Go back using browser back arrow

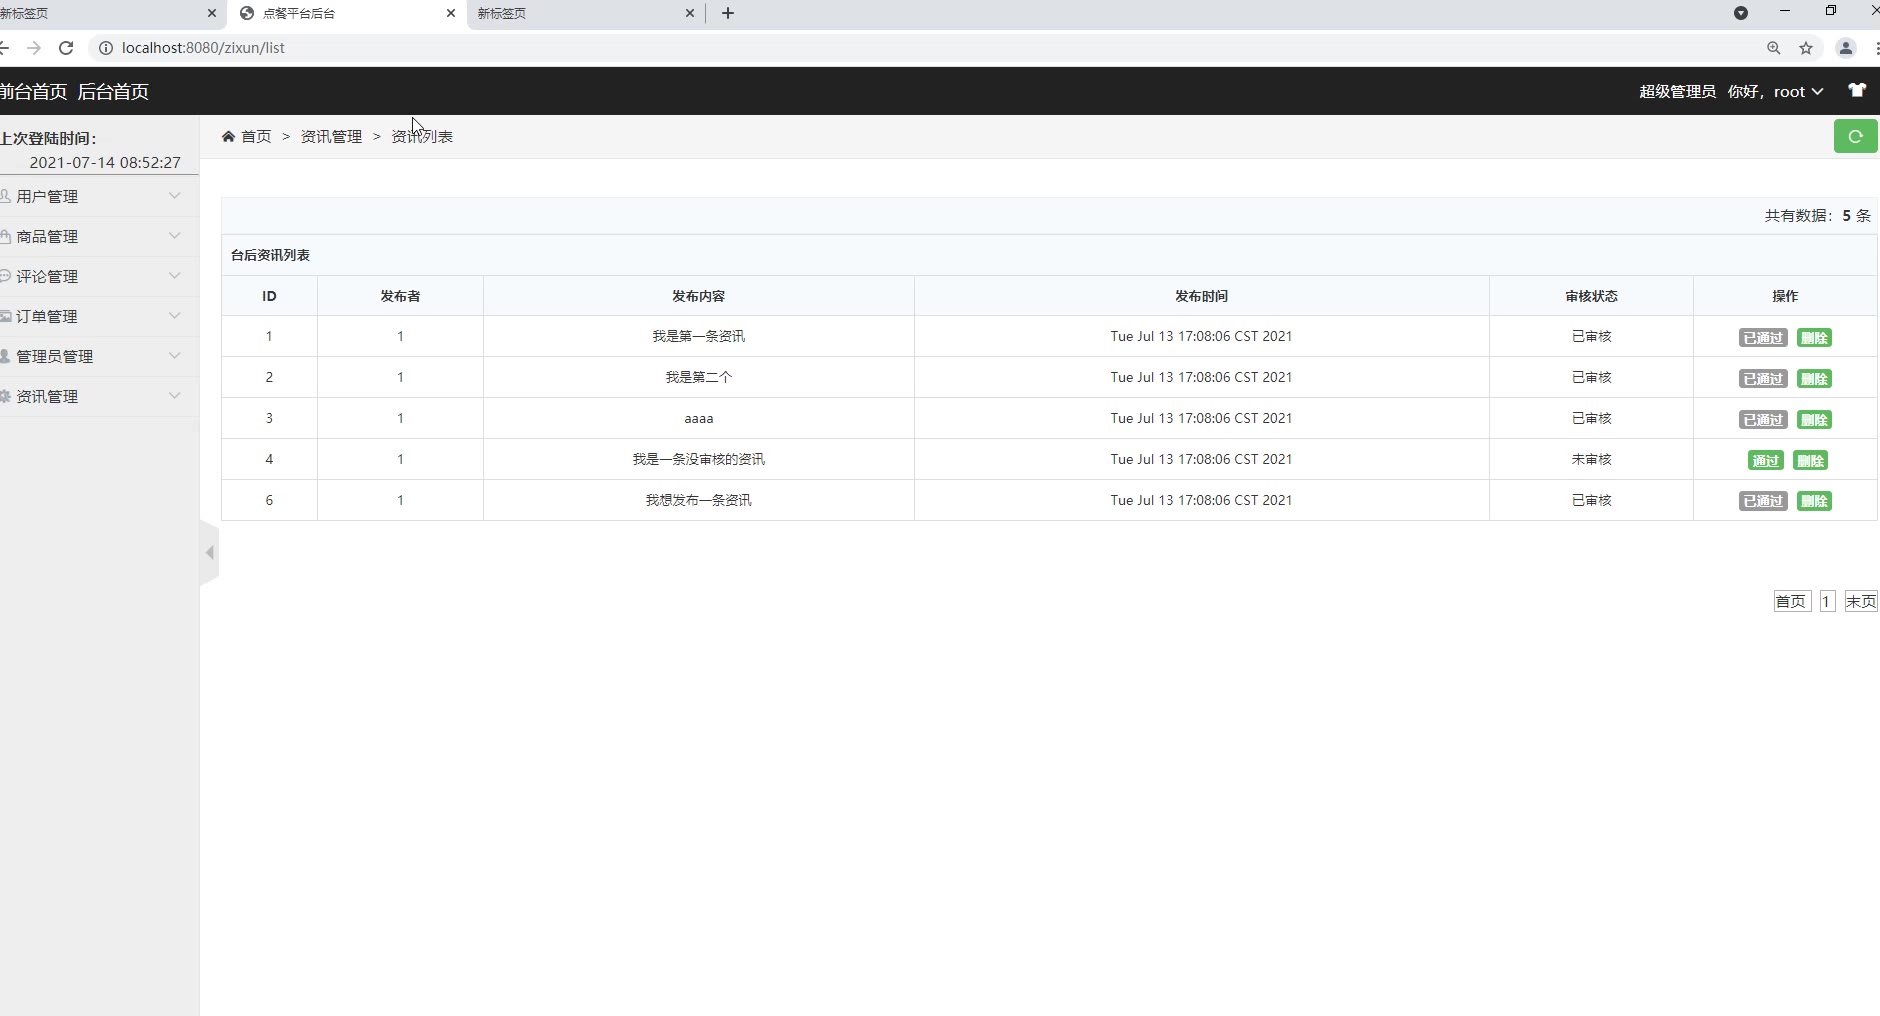tap(4, 47)
